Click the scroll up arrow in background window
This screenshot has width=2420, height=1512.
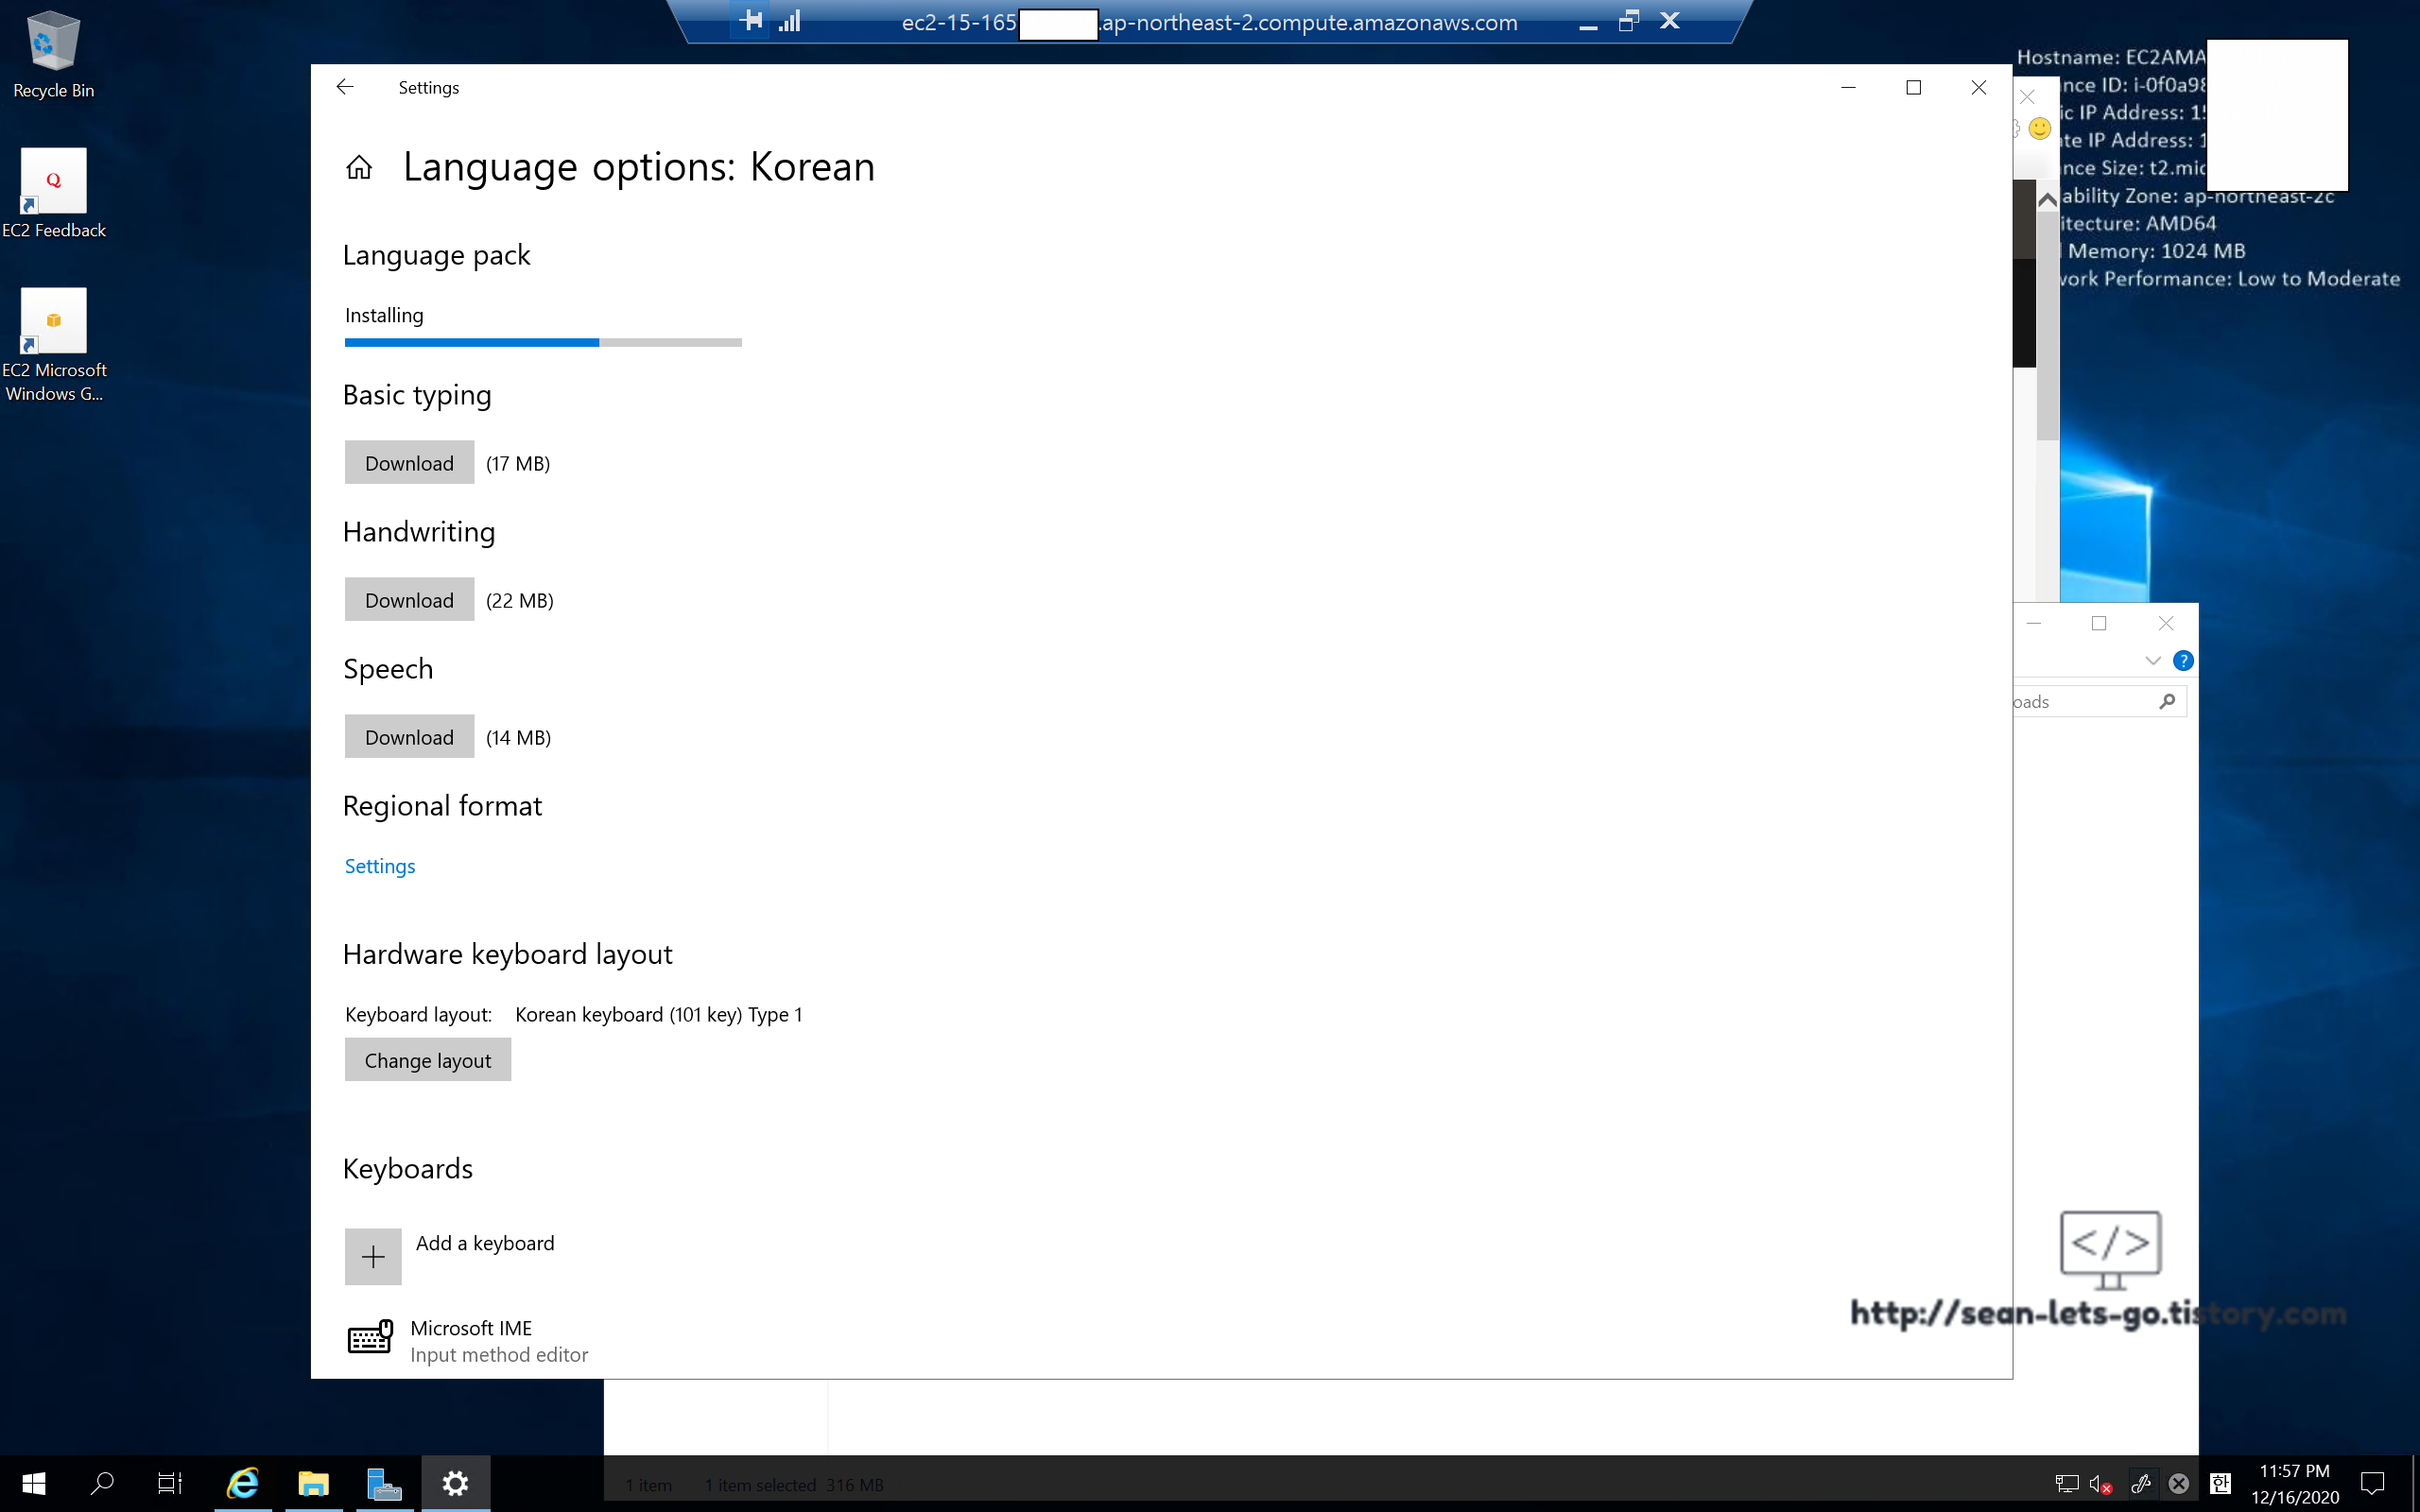(2047, 200)
